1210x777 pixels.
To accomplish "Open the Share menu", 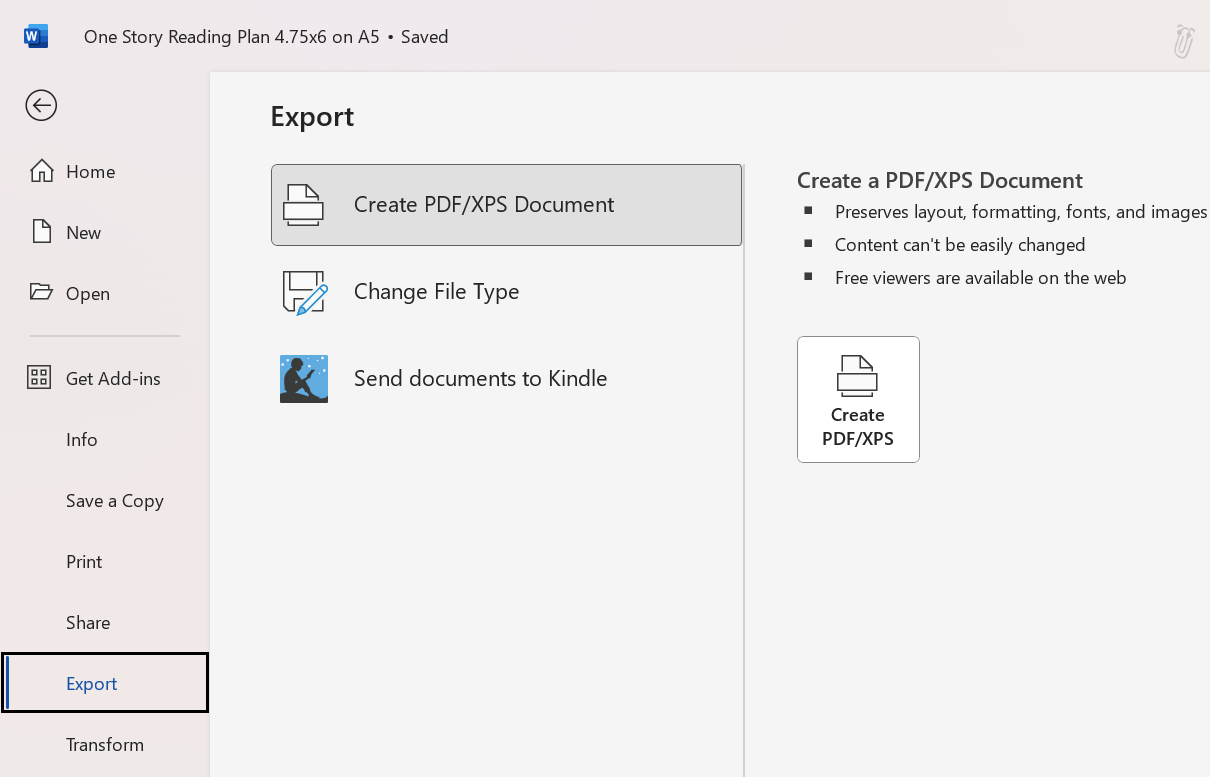I will 87,622.
